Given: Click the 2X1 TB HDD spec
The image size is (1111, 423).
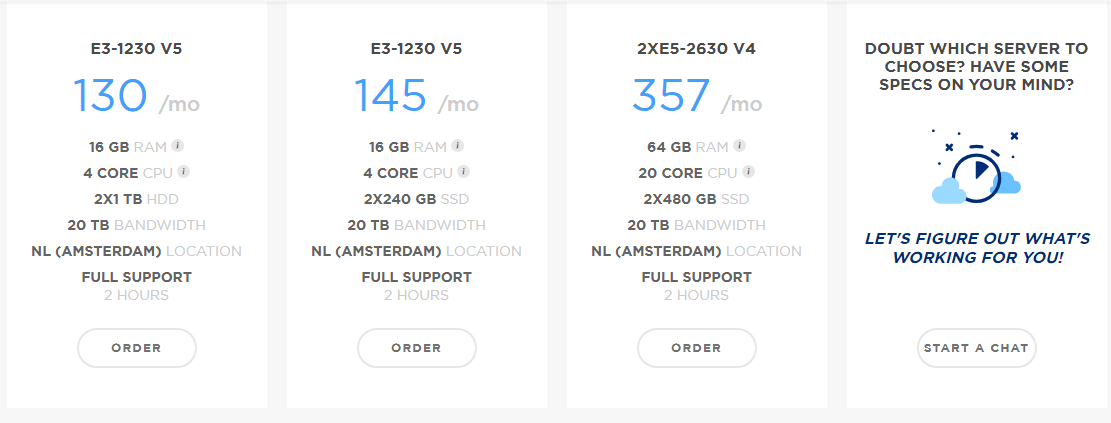Looking at the screenshot, I should pos(137,199).
